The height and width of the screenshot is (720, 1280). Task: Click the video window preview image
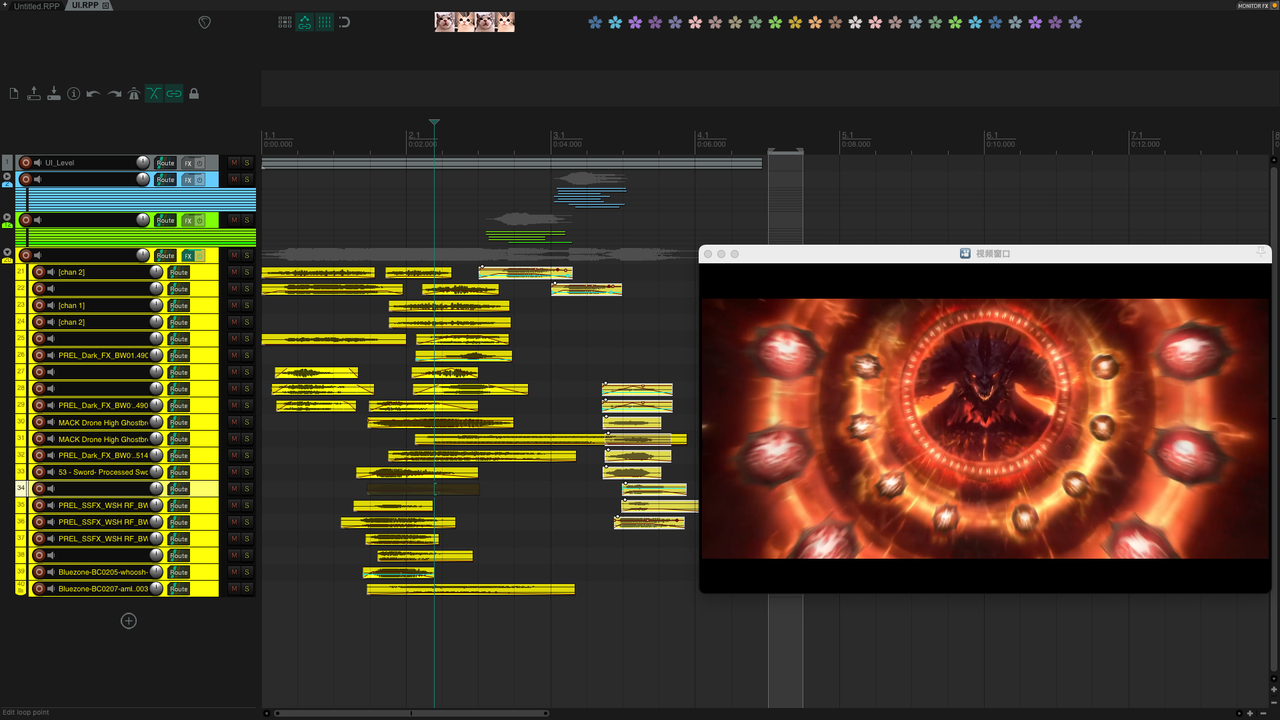click(x=985, y=428)
